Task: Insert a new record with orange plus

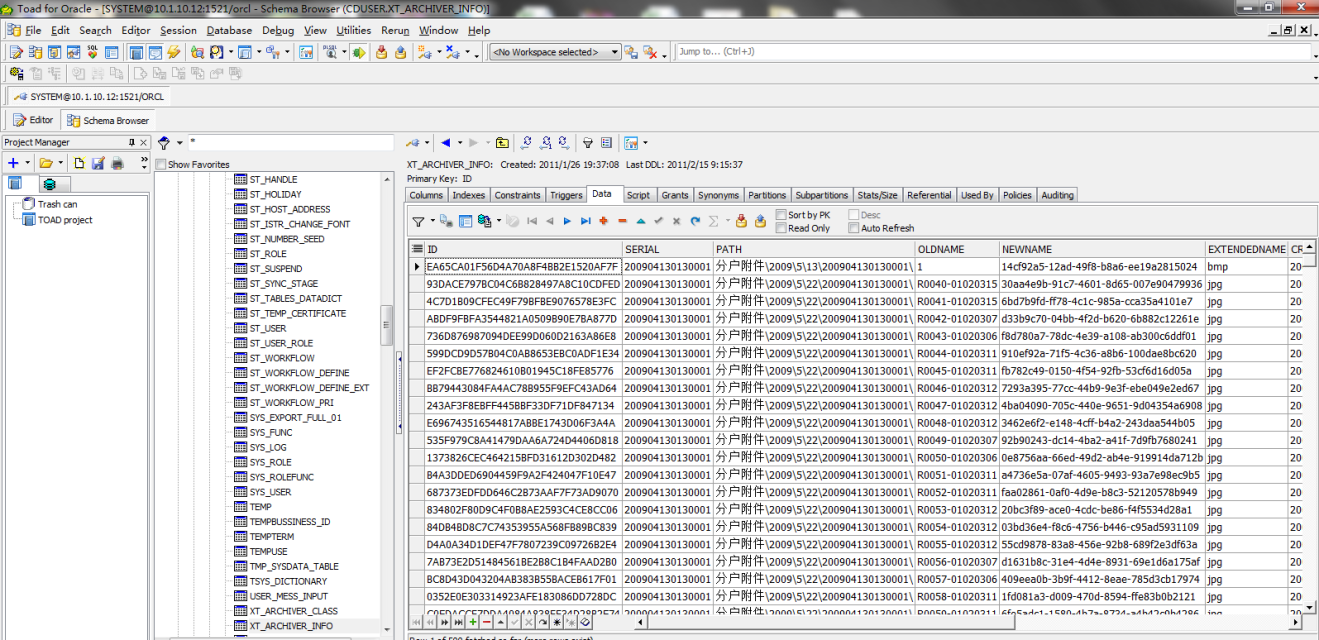Action: tap(604, 221)
